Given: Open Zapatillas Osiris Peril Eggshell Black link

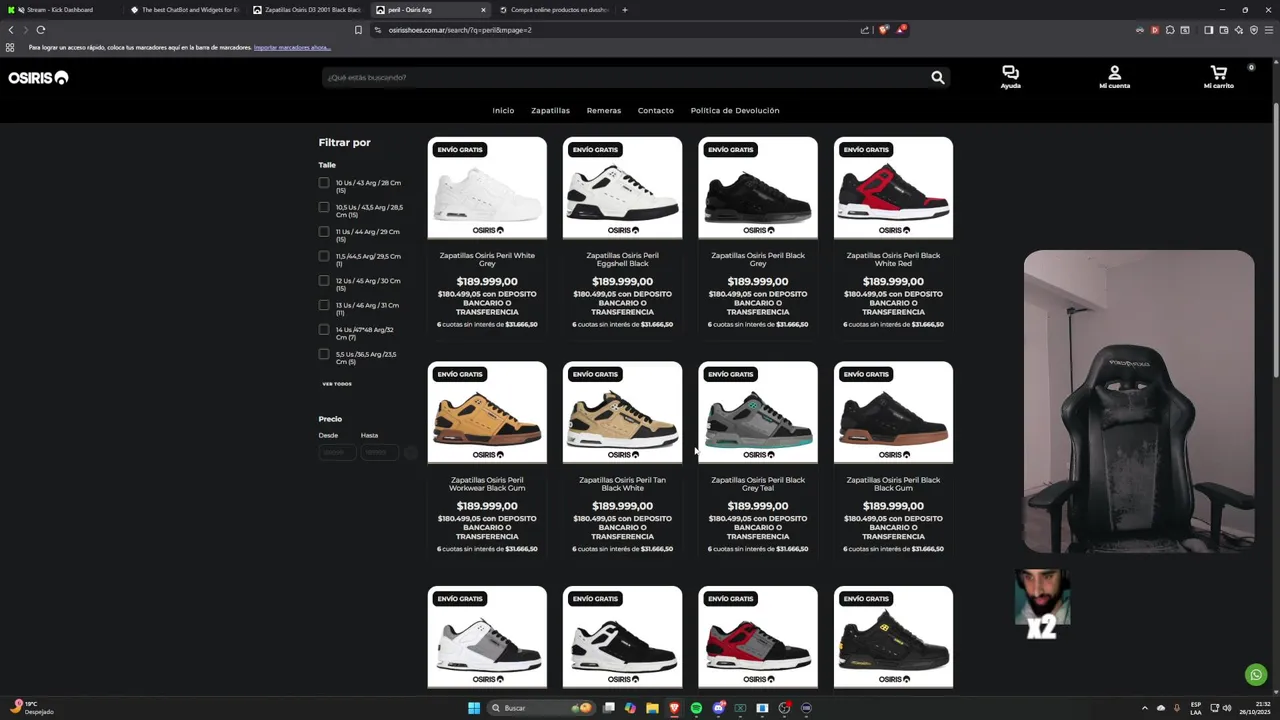Looking at the screenshot, I should (622, 259).
